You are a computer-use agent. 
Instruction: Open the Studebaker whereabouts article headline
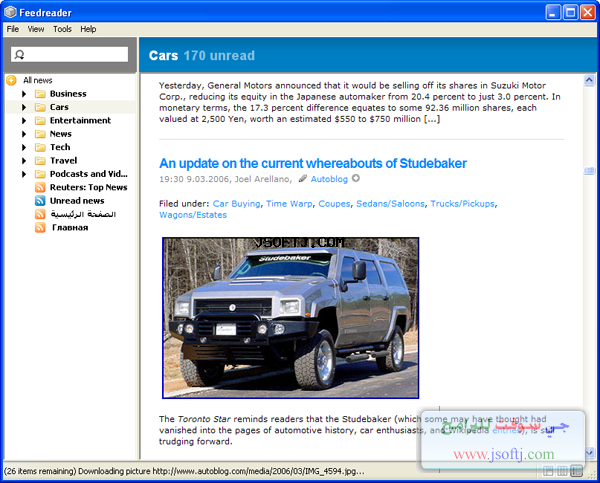pyautogui.click(x=313, y=163)
